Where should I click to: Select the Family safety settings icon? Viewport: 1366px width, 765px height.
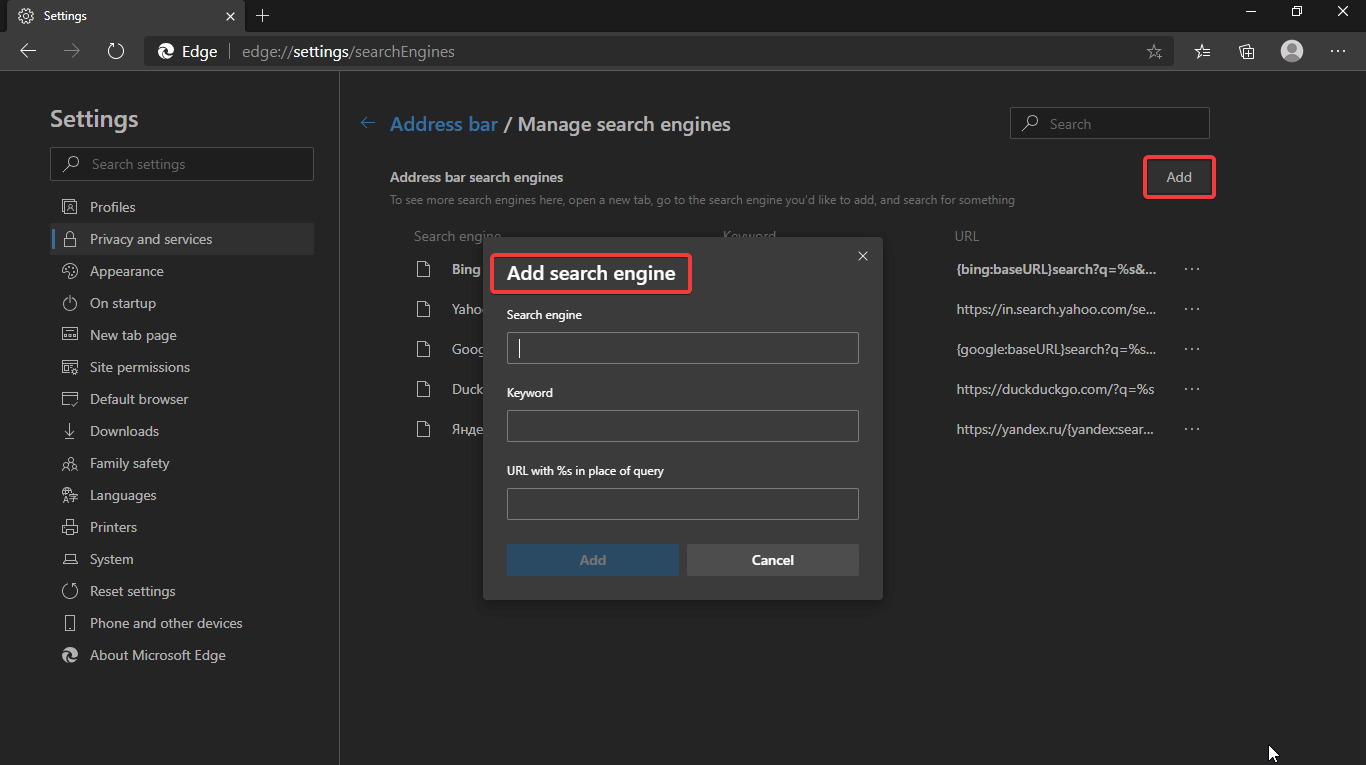[x=70, y=463]
